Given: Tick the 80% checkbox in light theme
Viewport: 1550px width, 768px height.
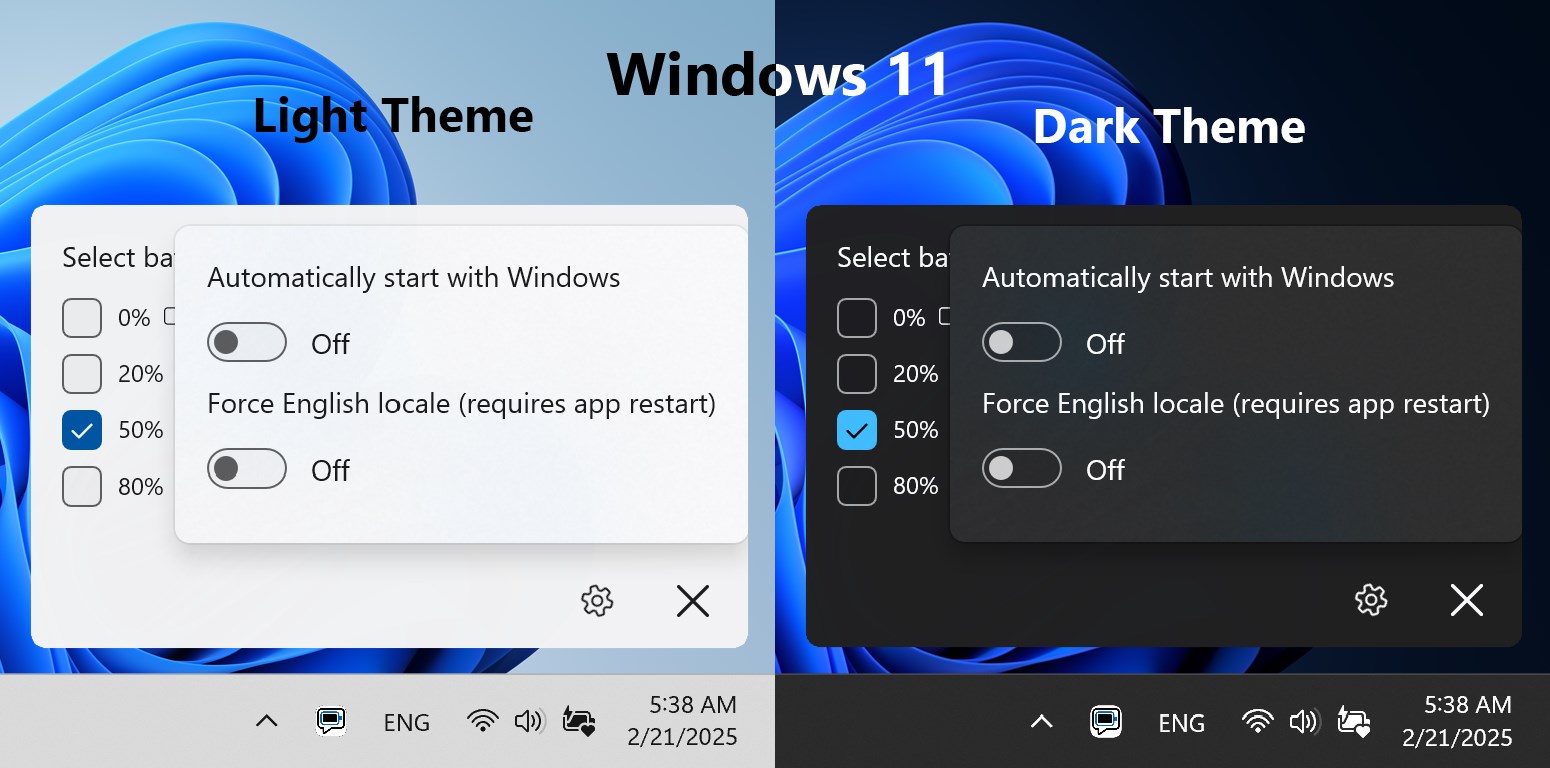Looking at the screenshot, I should pyautogui.click(x=82, y=487).
